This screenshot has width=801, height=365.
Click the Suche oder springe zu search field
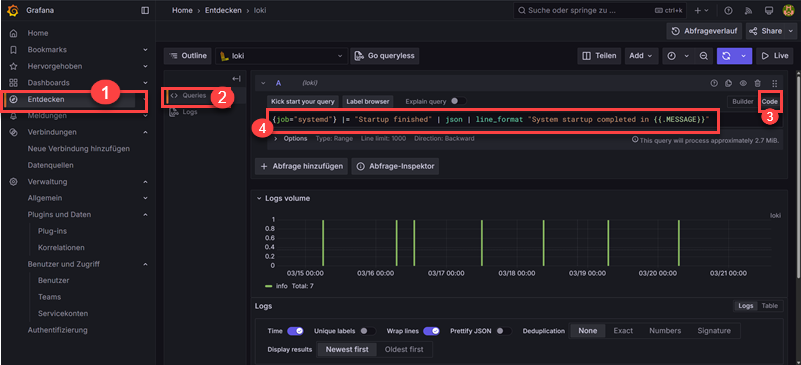tap(600, 10)
